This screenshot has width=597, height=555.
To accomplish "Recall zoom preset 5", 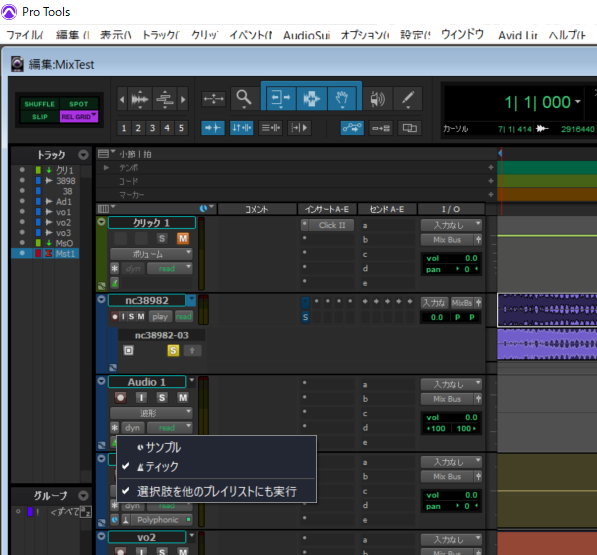I will (182, 128).
